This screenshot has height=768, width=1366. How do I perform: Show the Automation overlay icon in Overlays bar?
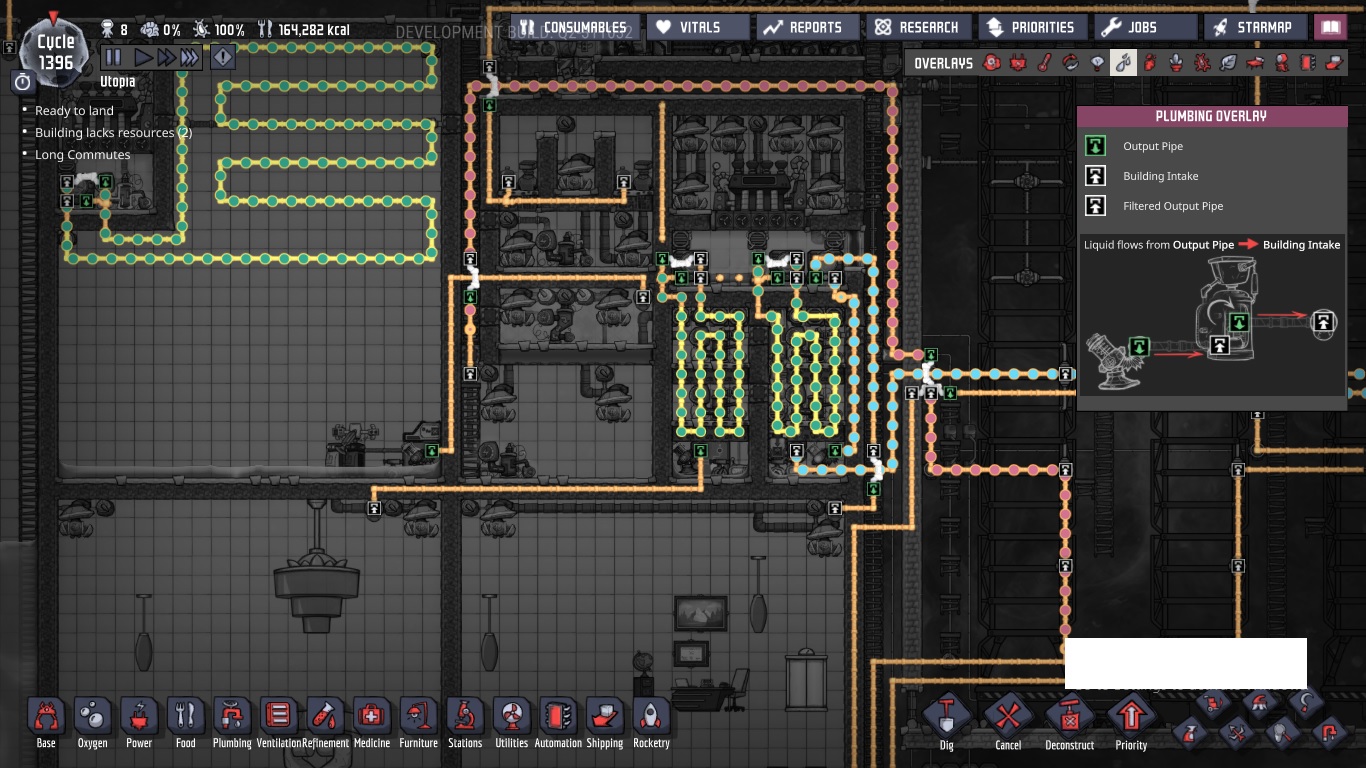tap(1308, 63)
